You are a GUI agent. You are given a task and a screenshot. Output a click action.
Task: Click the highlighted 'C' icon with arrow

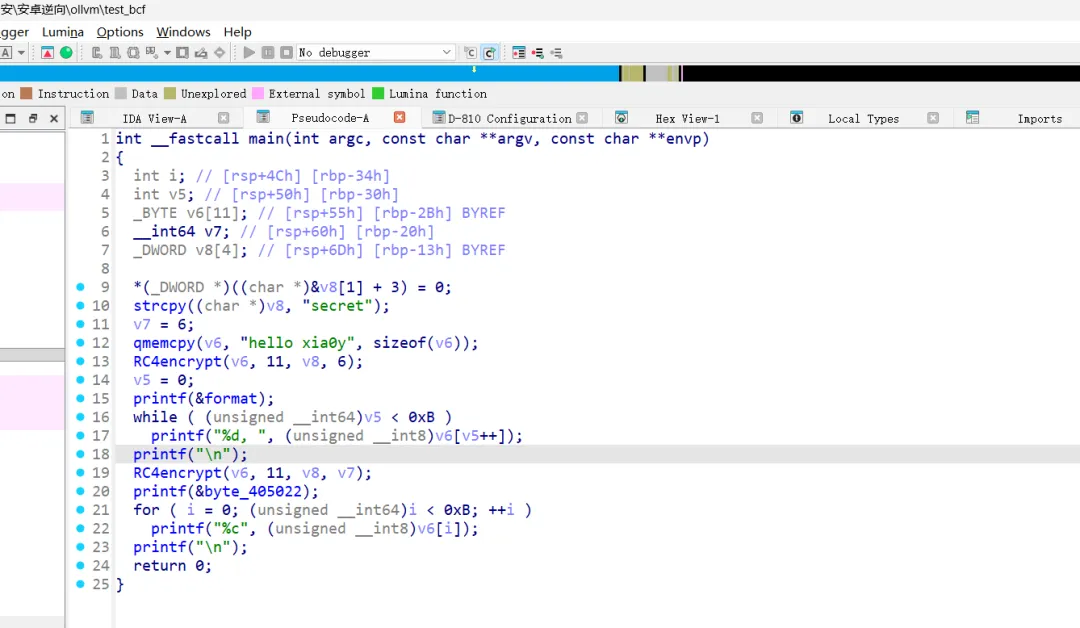(x=490, y=53)
